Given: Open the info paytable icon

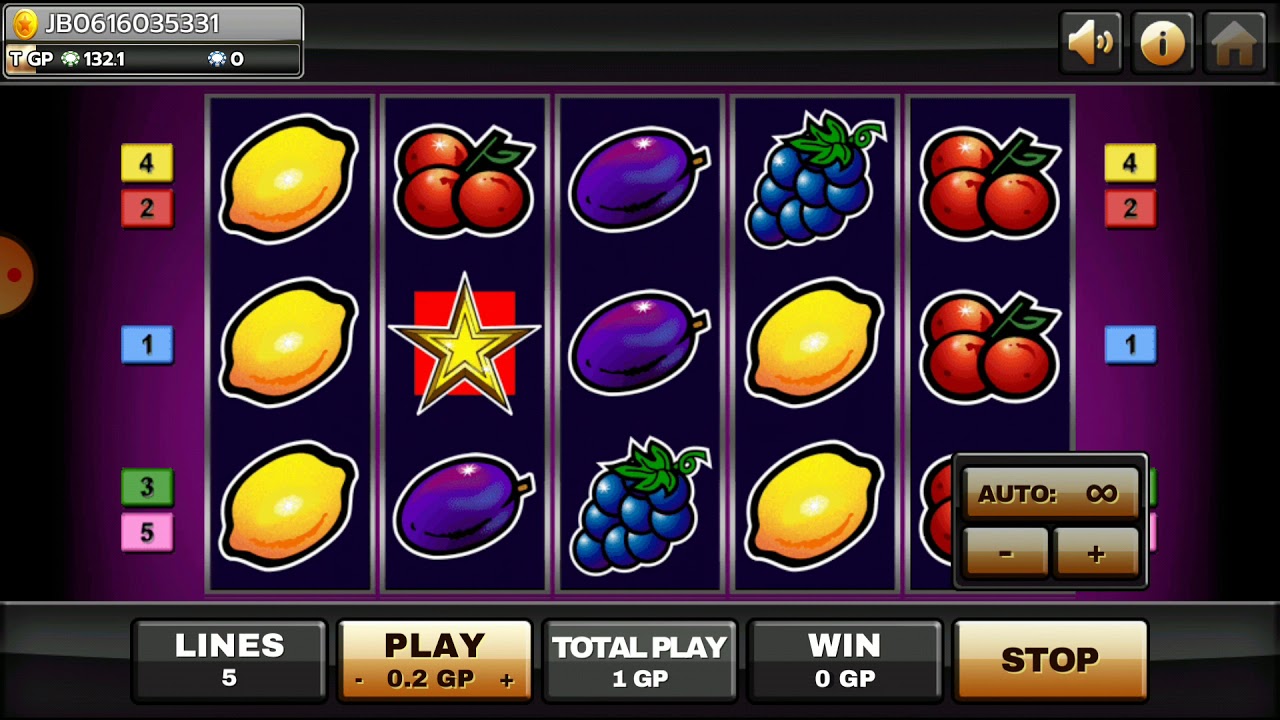Looking at the screenshot, I should tap(1163, 43).
